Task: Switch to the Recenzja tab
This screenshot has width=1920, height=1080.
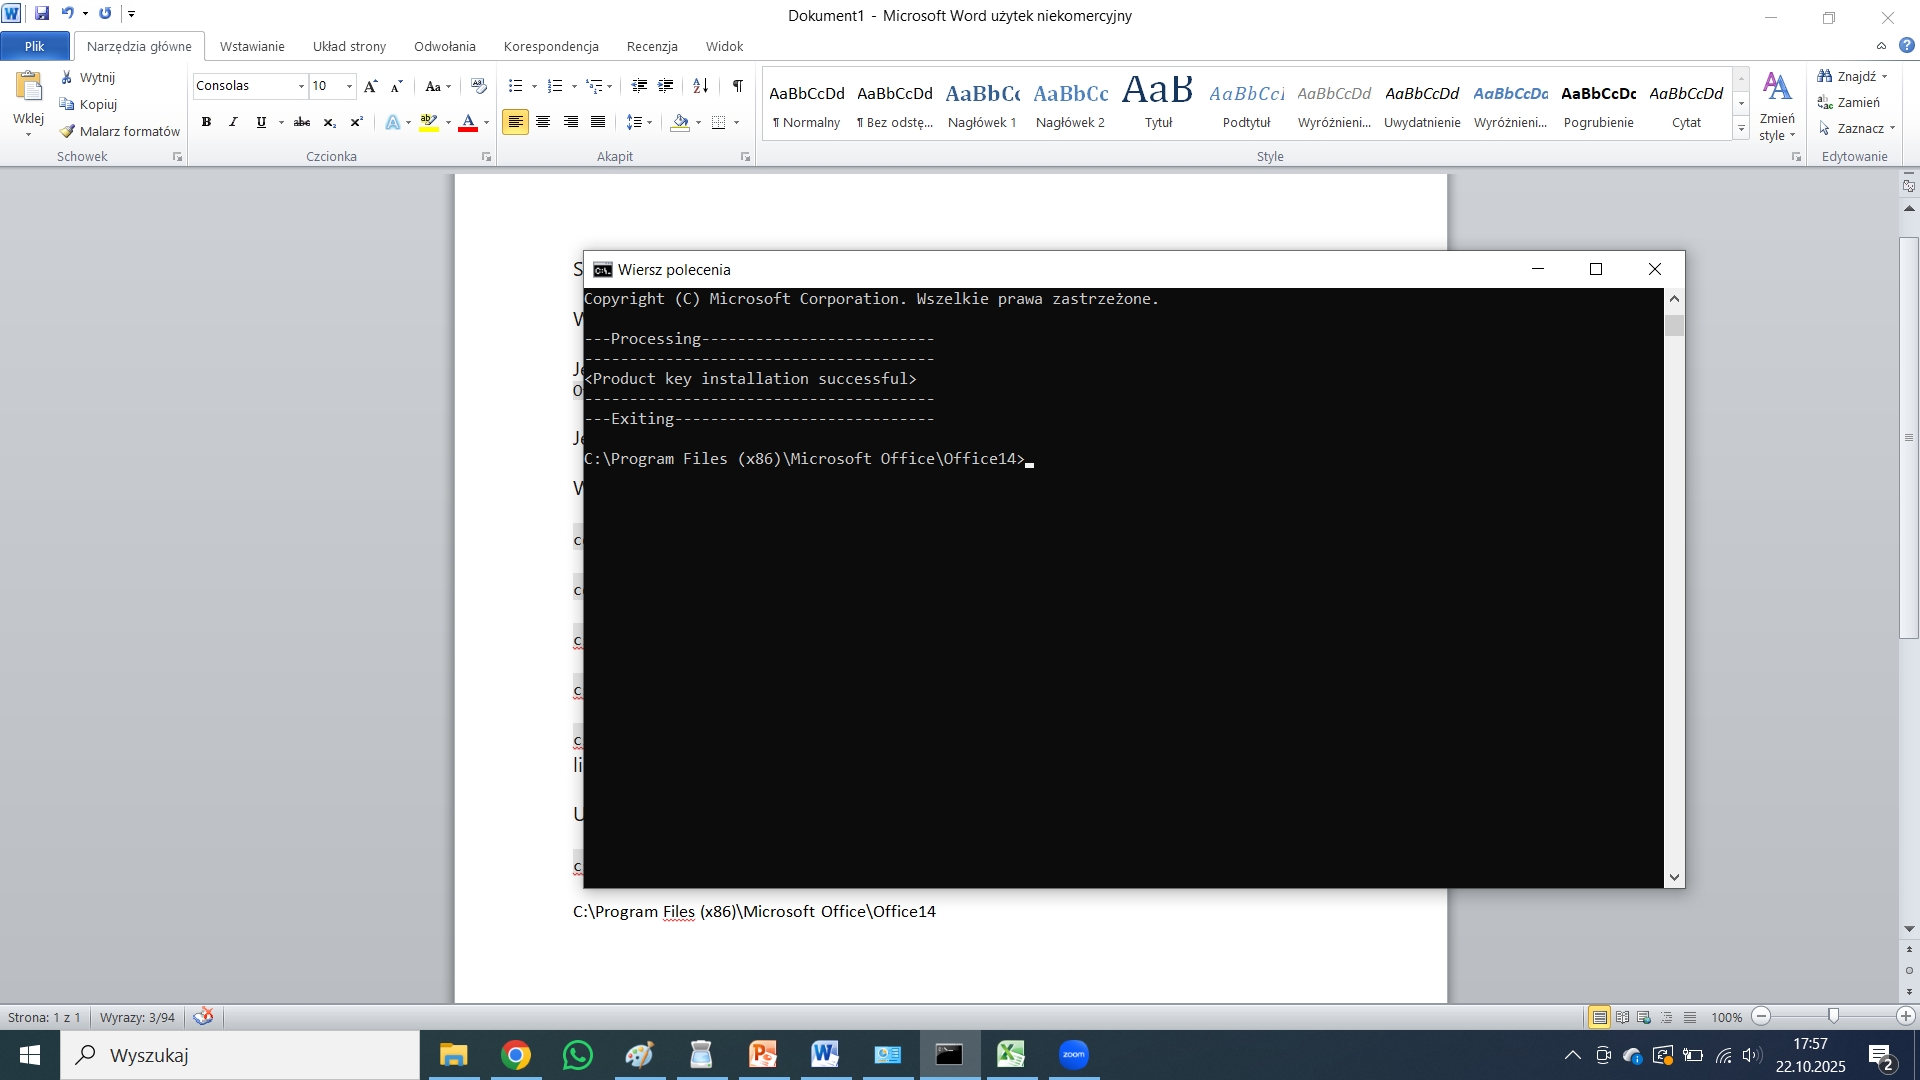Action: click(652, 46)
